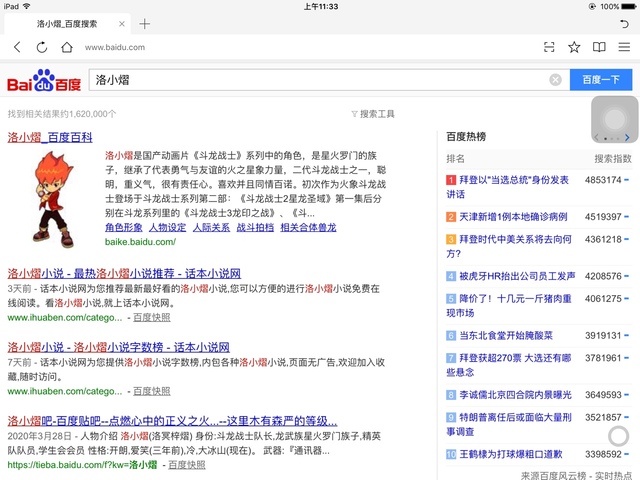Open the 洛小熠_百度百科 result

pyautogui.click(x=50, y=137)
